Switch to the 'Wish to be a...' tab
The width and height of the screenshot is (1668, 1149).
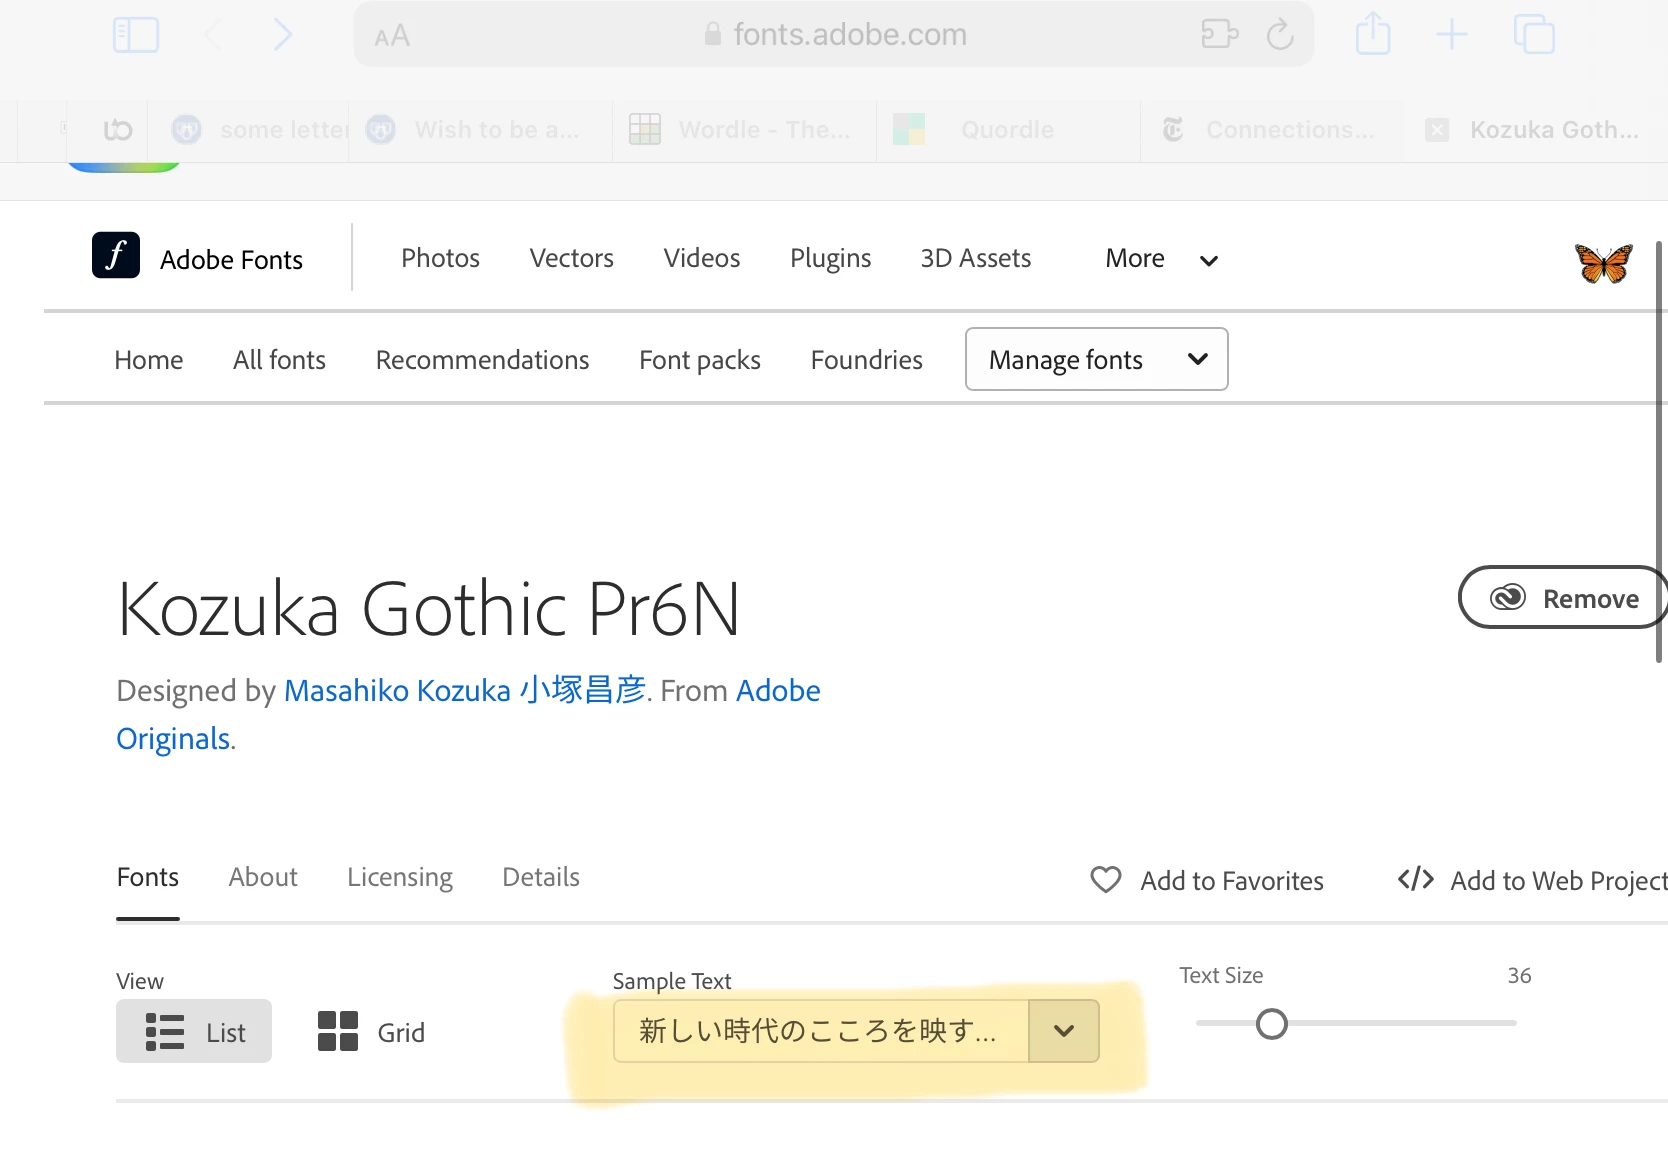click(x=480, y=130)
